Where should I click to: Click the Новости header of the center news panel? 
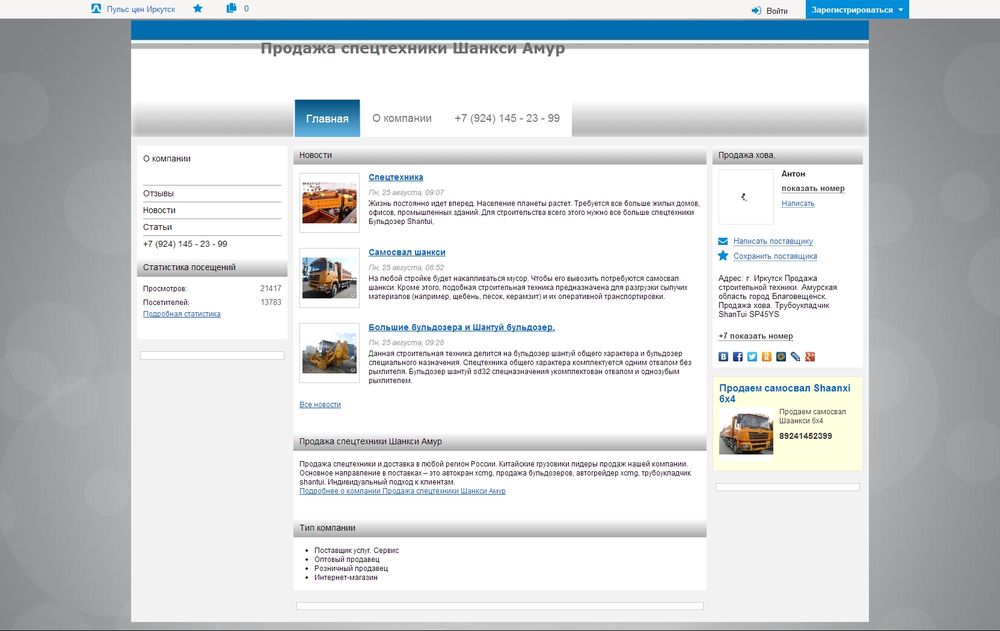[x=500, y=155]
